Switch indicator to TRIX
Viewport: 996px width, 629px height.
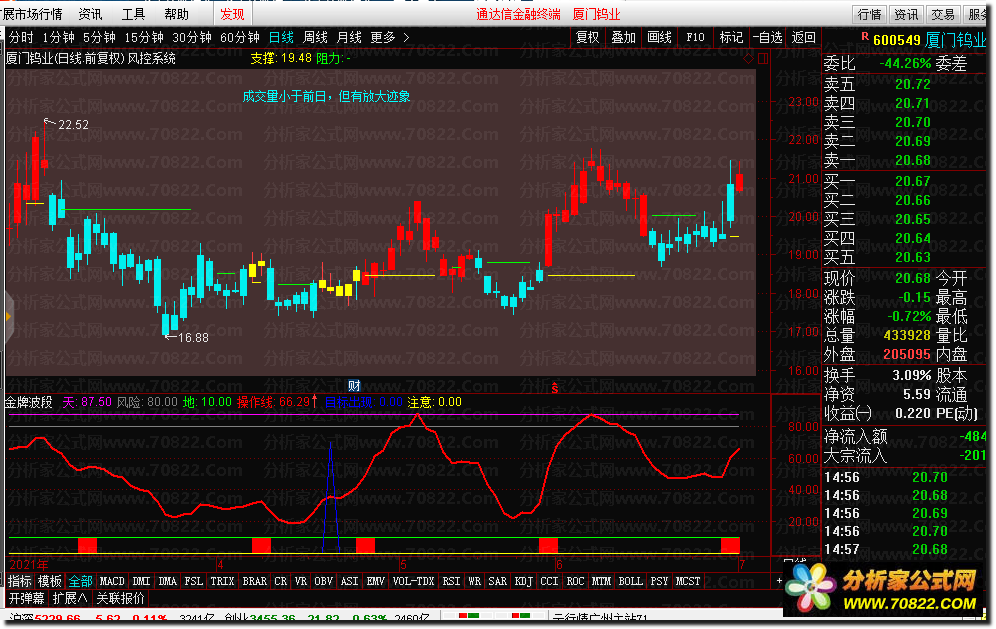(222, 581)
